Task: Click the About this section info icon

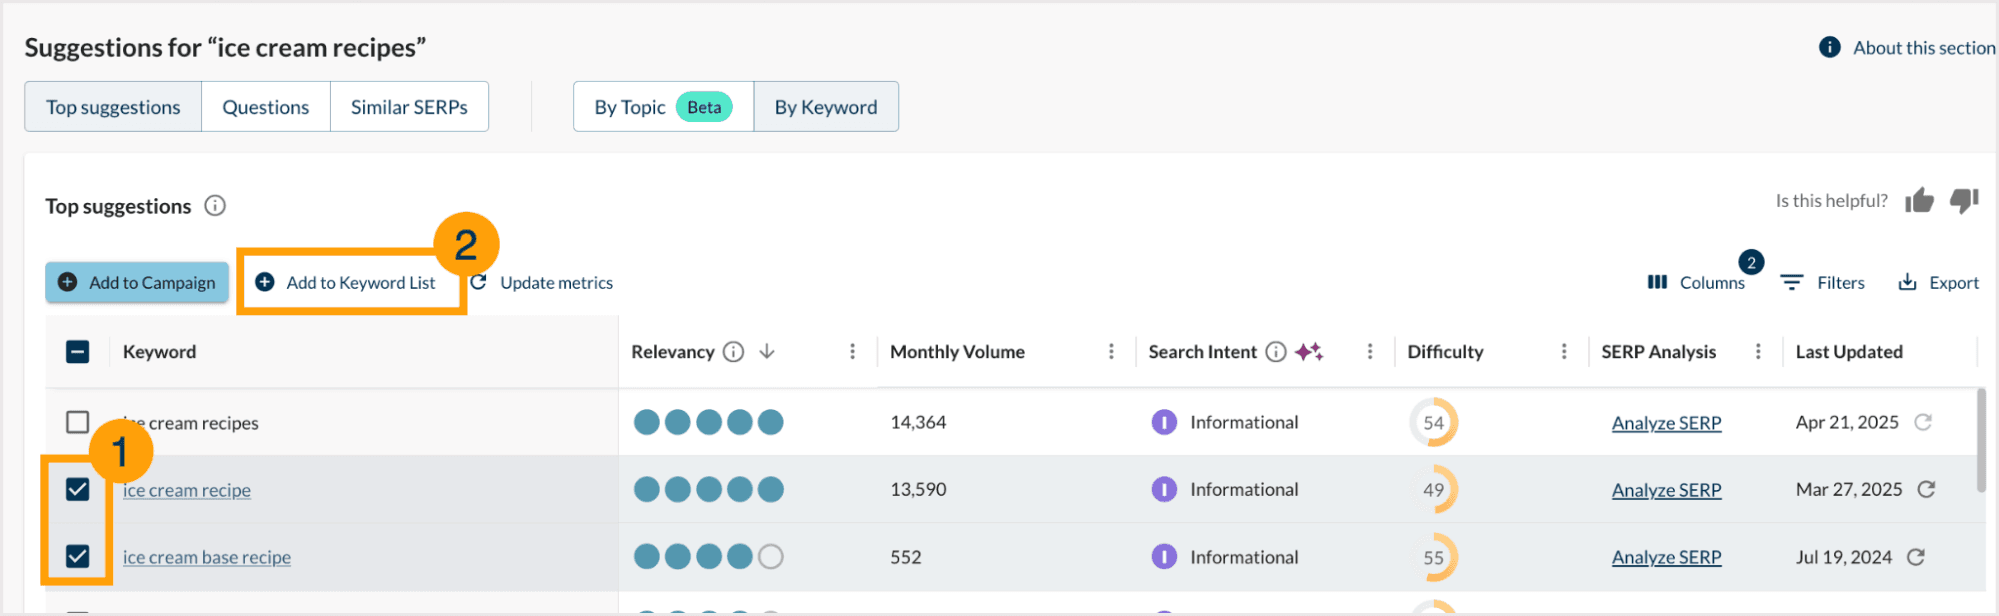Action: click(x=1829, y=47)
